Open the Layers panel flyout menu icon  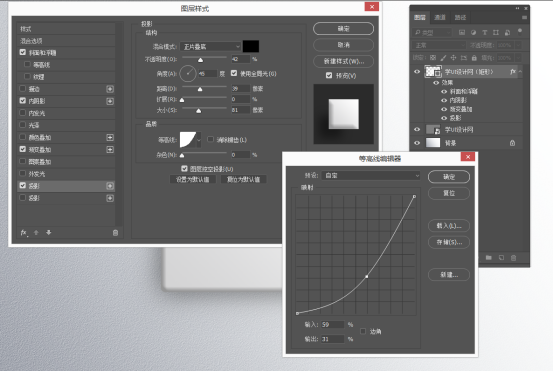524,18
